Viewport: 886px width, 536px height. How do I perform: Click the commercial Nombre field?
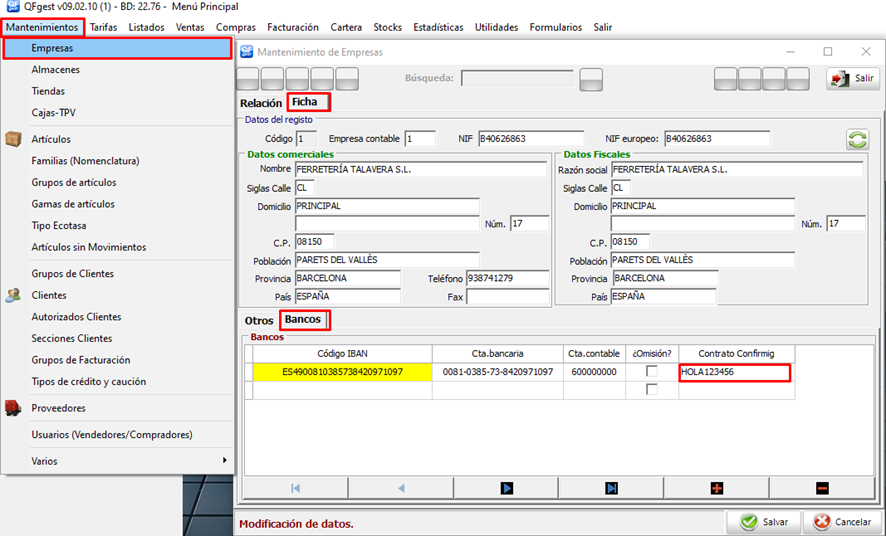point(421,169)
